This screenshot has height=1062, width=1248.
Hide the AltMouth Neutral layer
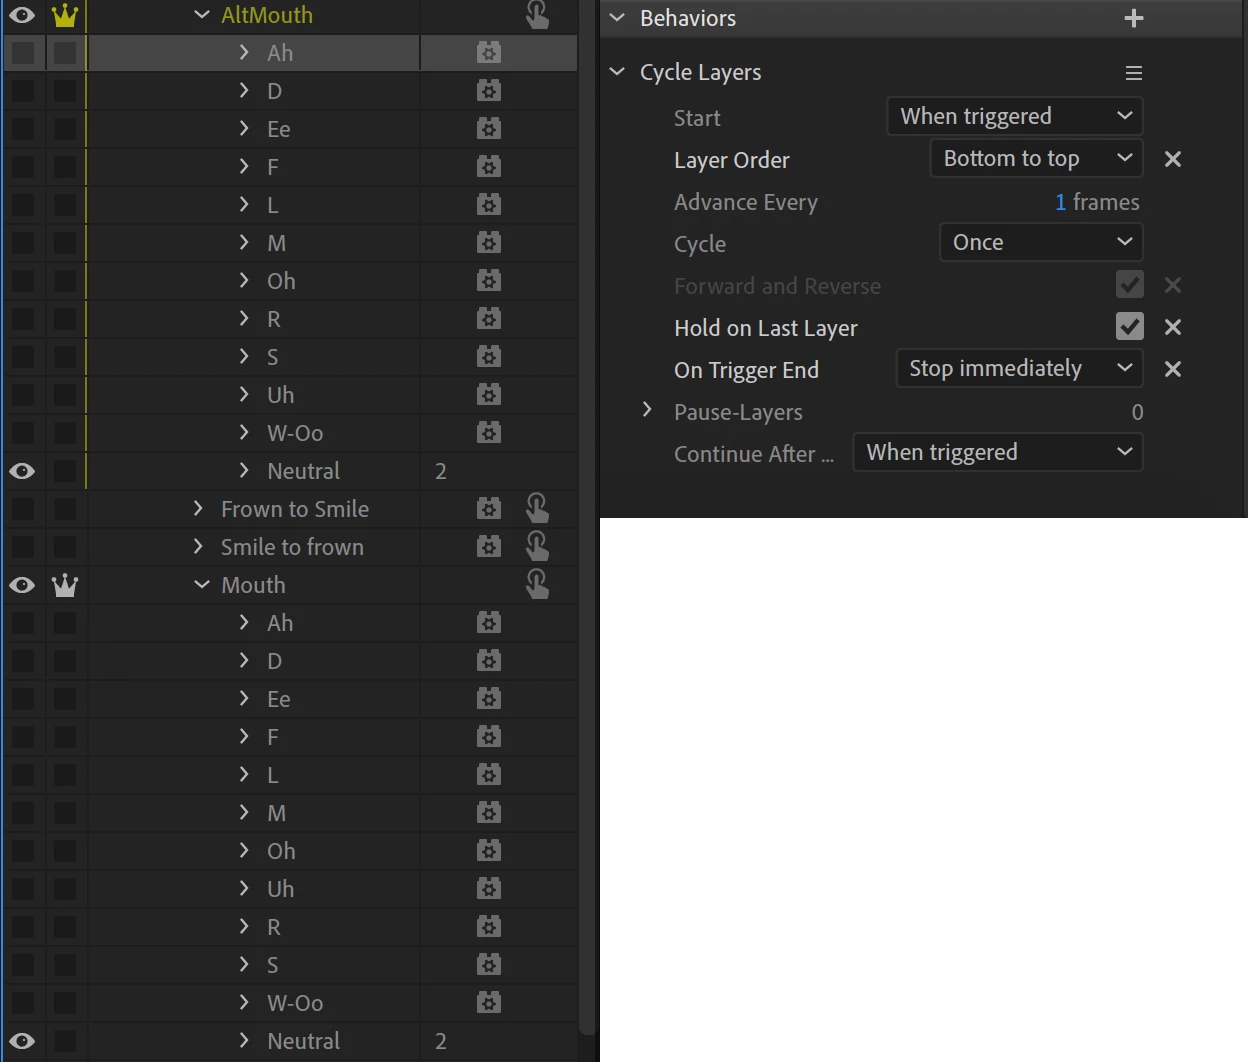[x=22, y=471]
